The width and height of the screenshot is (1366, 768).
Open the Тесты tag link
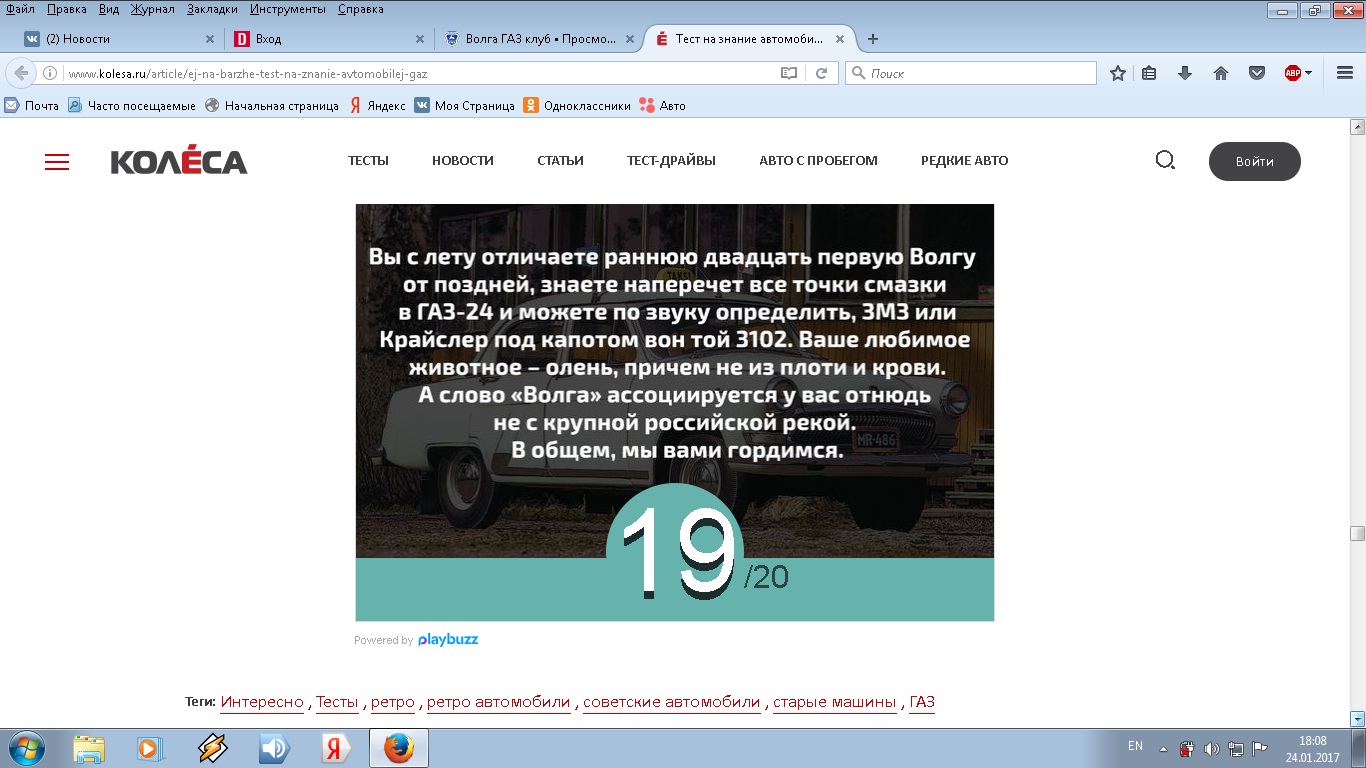coord(337,702)
